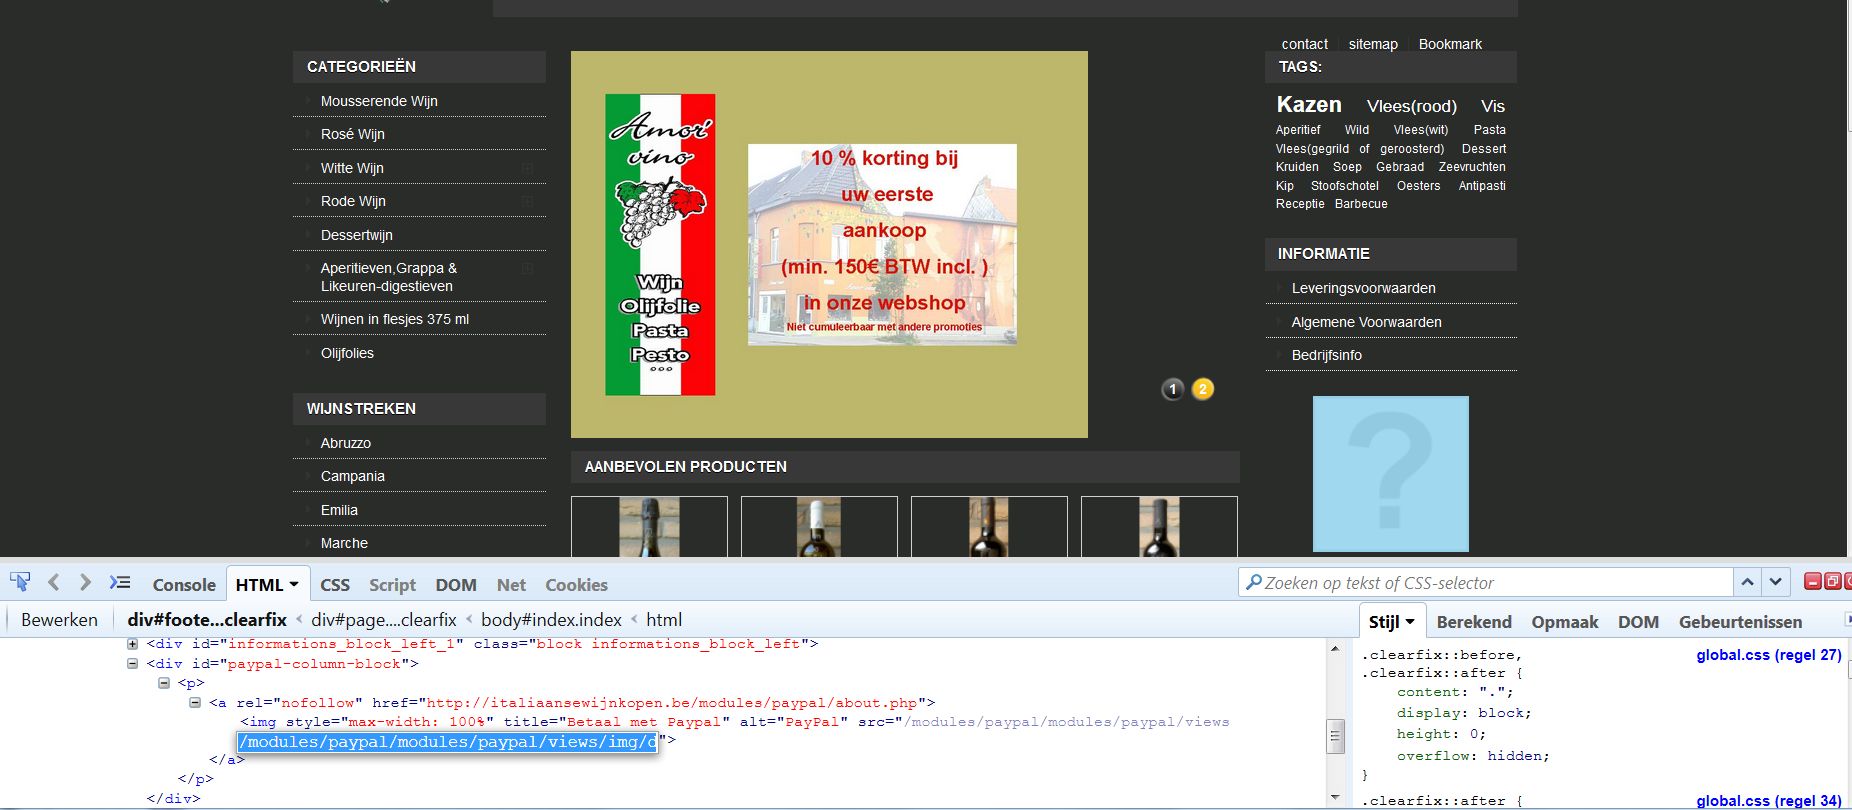Expand the Rode Wijn subcategories
1852x810 pixels.
(x=527, y=201)
